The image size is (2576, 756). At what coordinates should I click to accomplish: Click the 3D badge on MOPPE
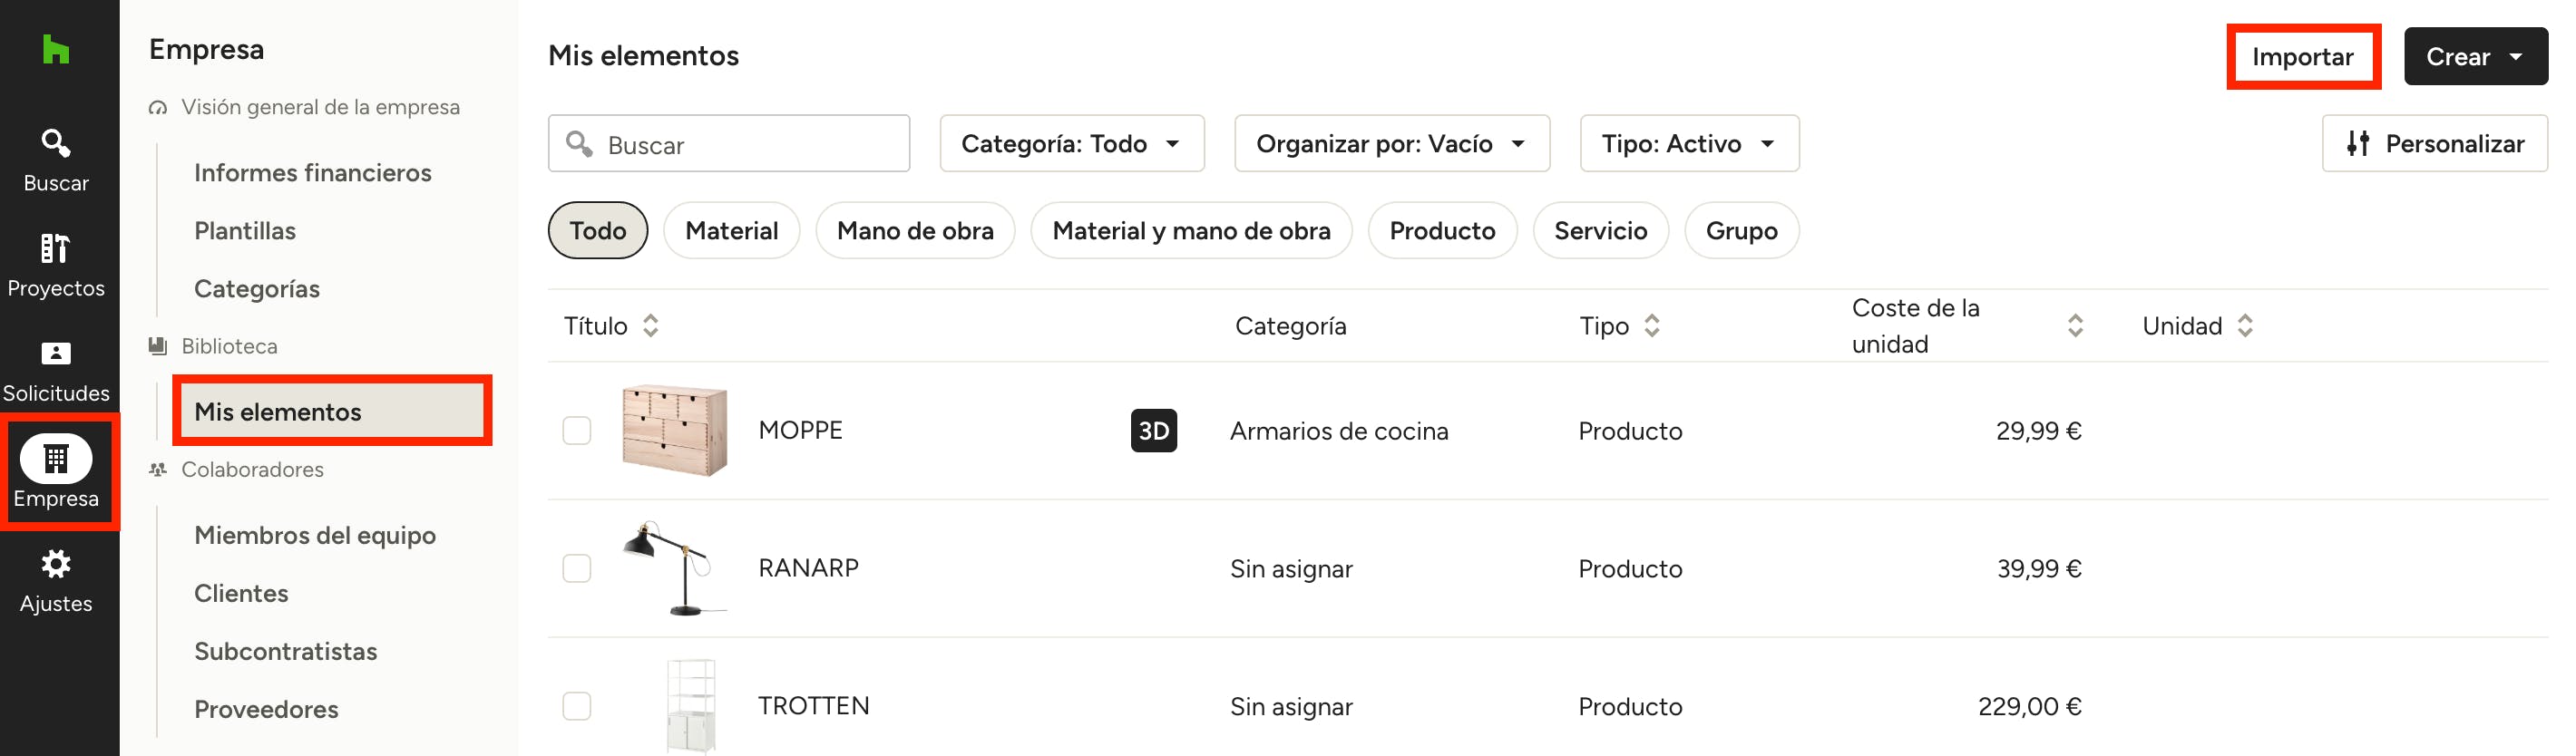coord(1153,431)
